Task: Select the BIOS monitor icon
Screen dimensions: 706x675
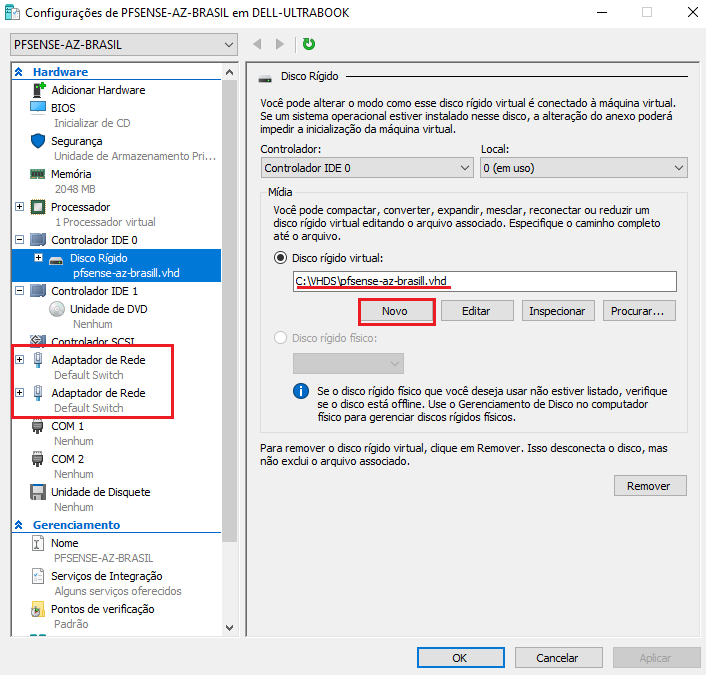Action: (38, 108)
